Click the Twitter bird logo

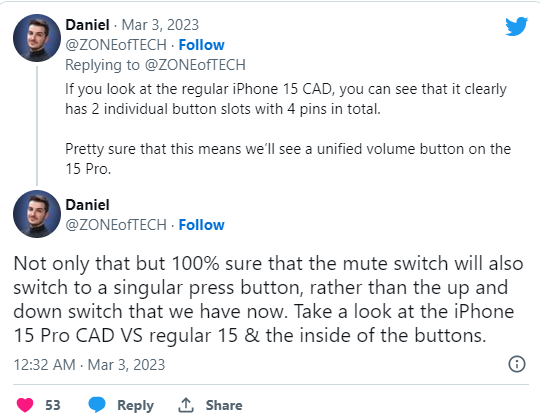516,26
